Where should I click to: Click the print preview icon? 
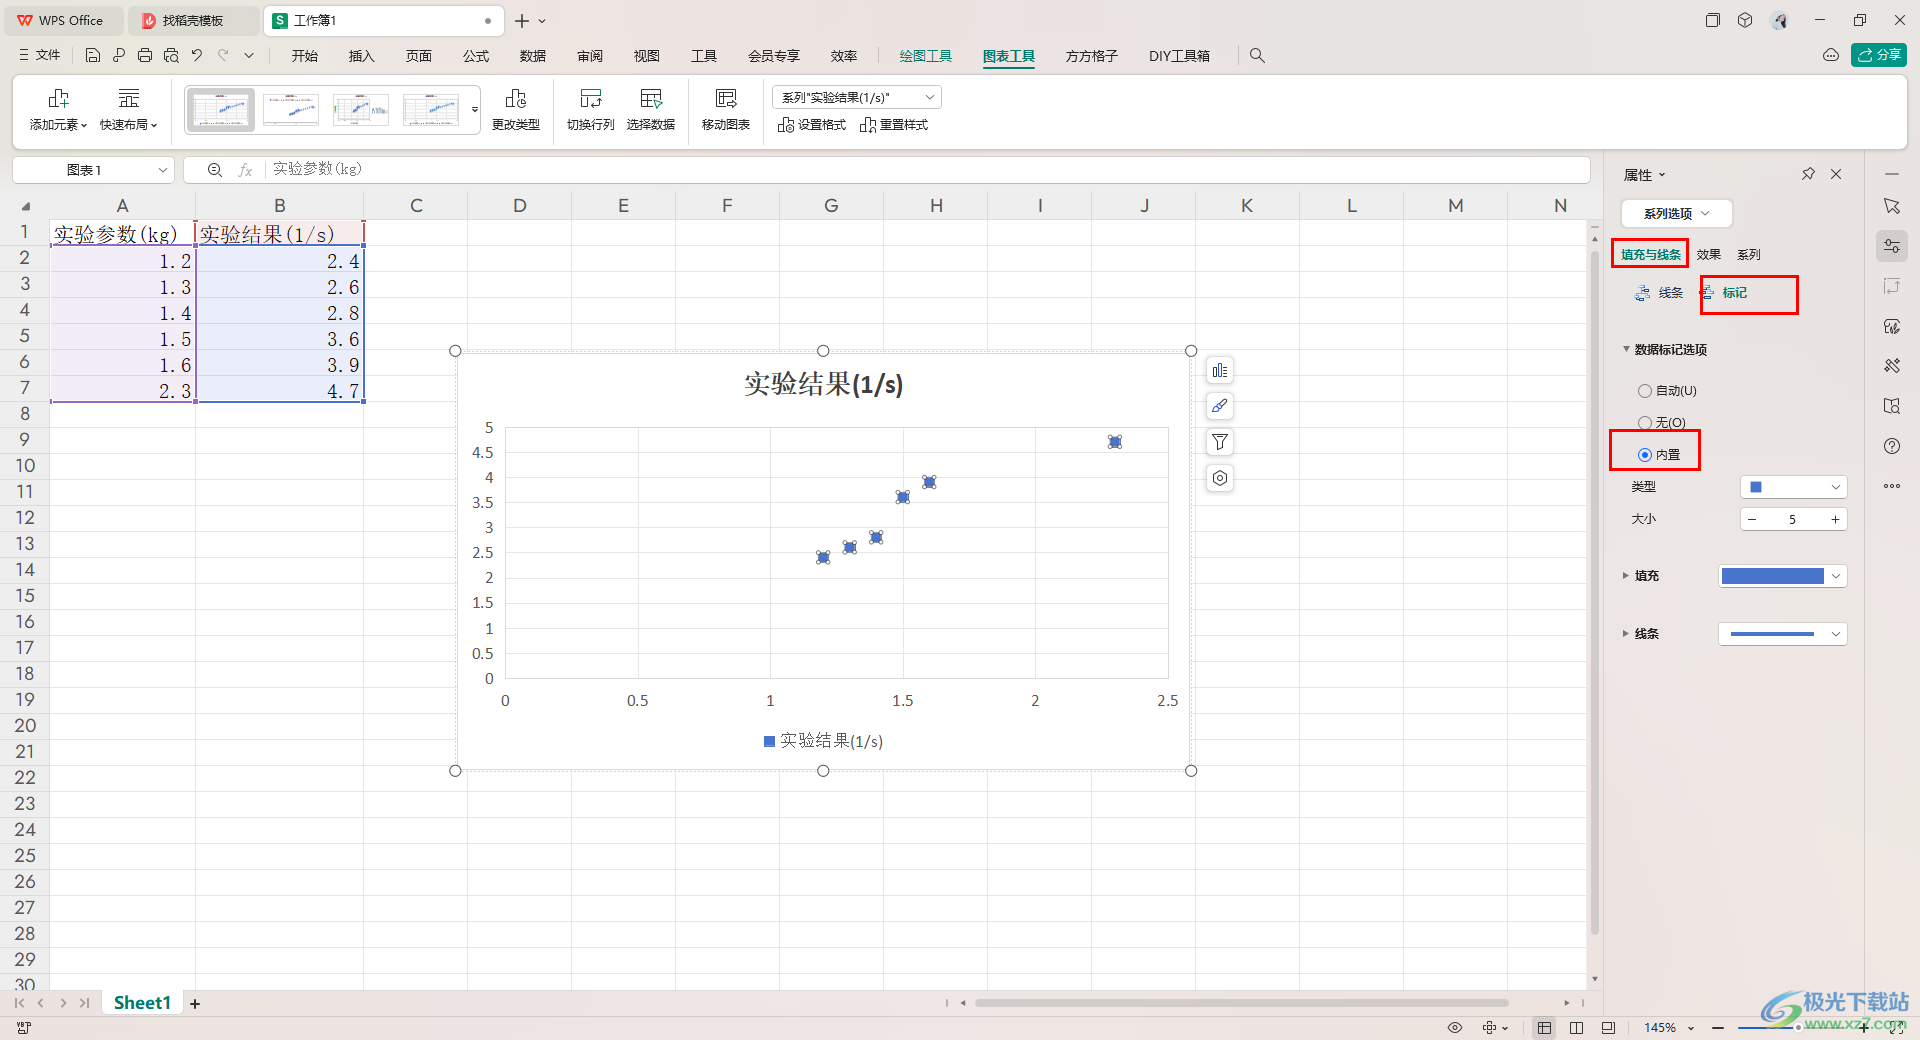coord(171,56)
